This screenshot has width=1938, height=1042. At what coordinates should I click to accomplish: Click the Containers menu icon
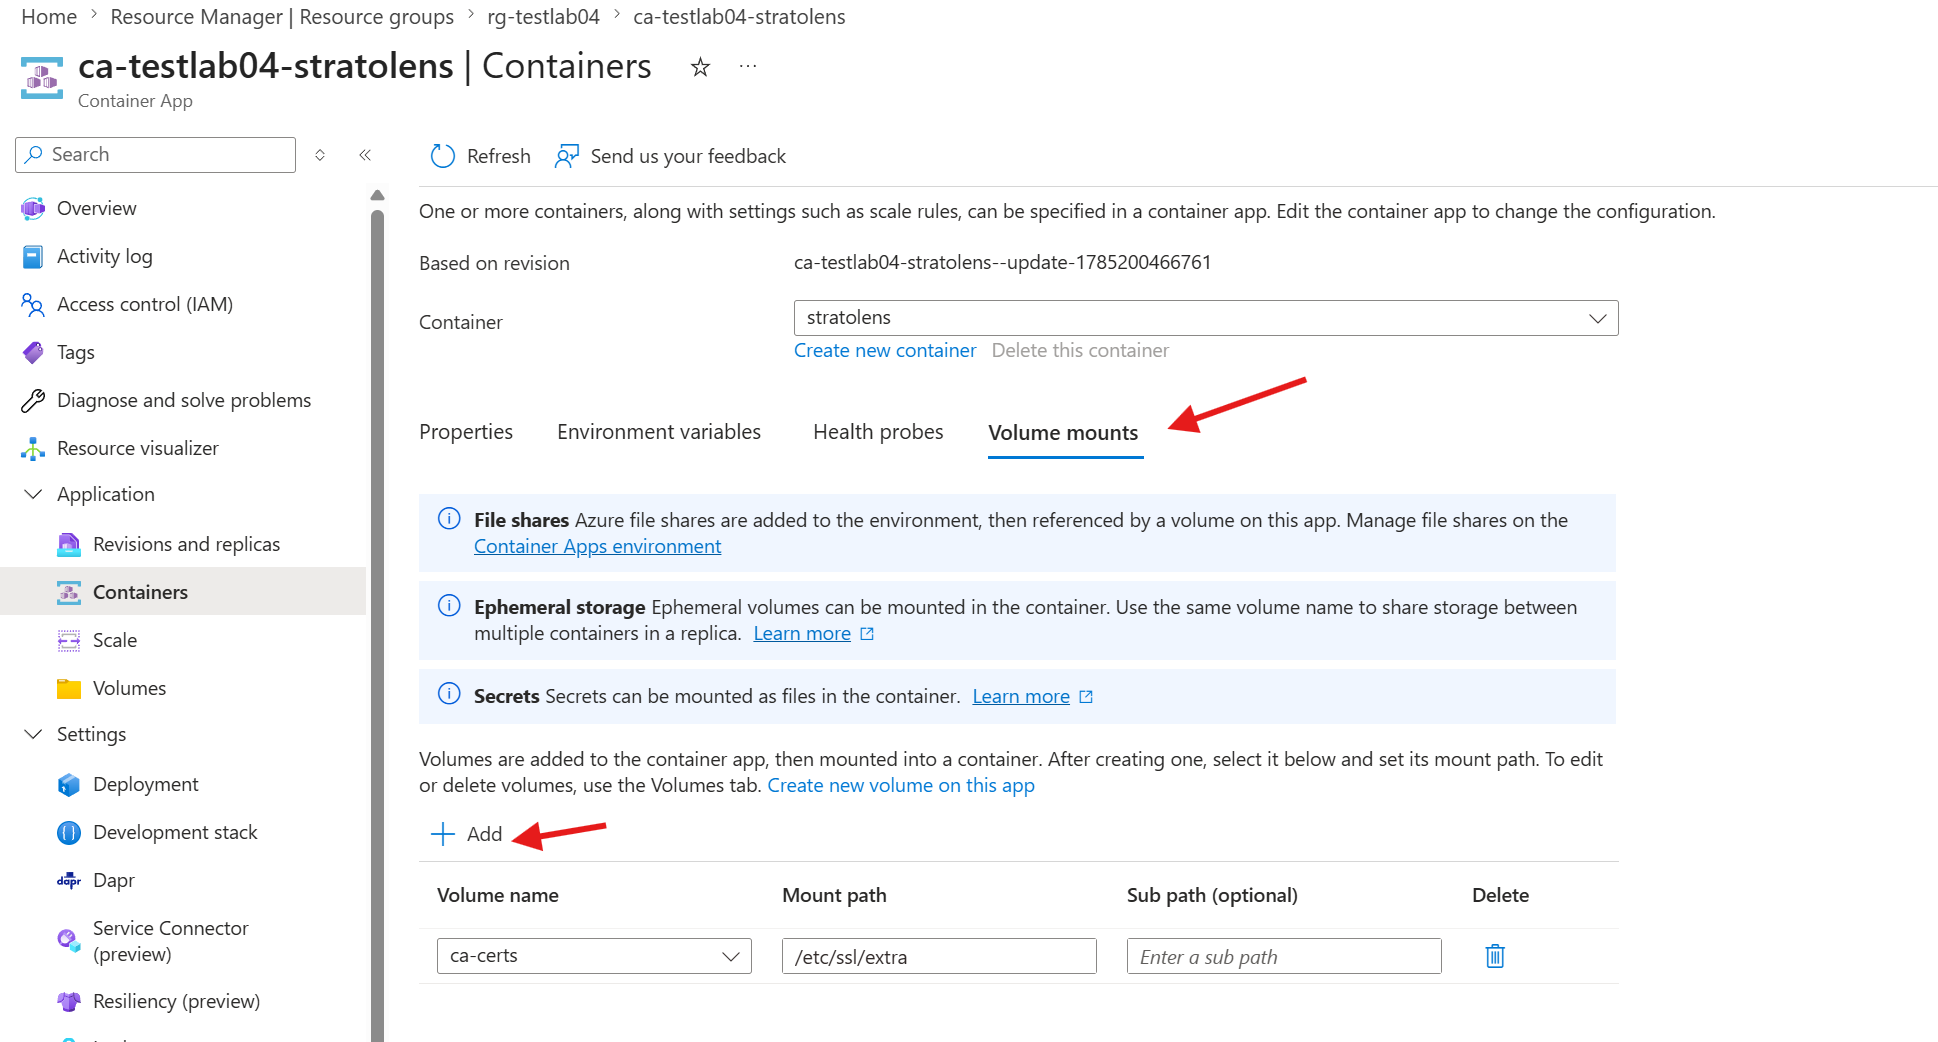[x=69, y=592]
